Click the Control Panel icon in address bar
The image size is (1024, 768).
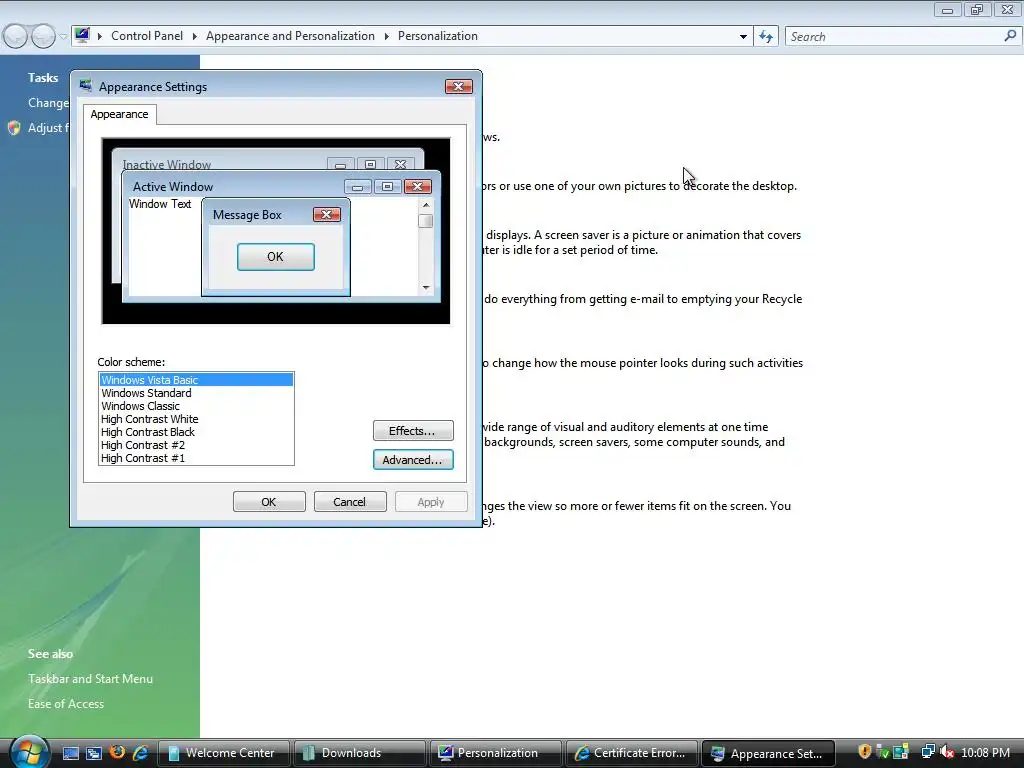(x=82, y=35)
